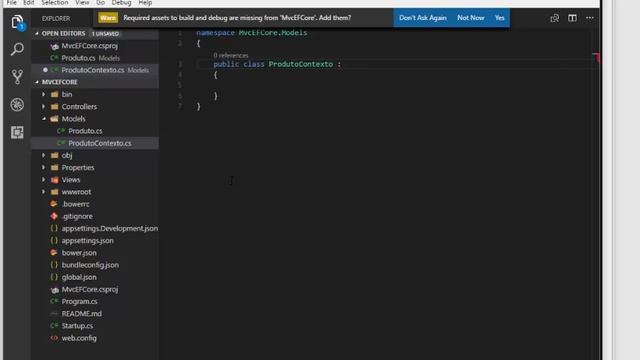Expand the Properties folder arrow

(x=44, y=167)
